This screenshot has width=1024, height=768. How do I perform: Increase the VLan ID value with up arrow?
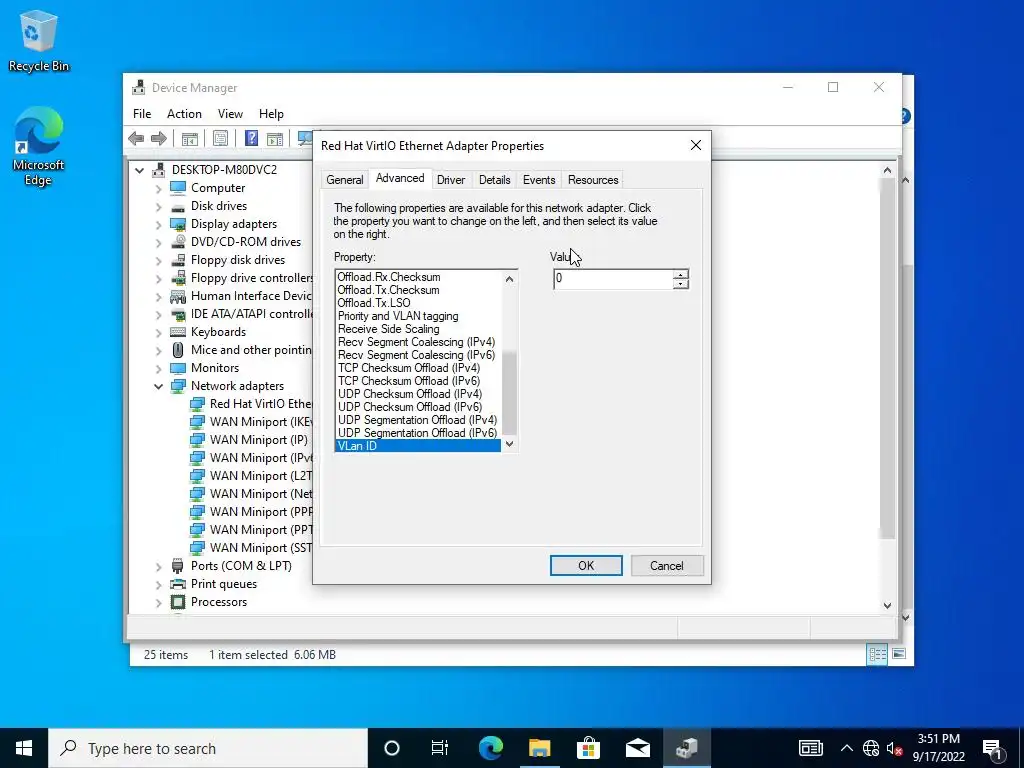click(680, 274)
